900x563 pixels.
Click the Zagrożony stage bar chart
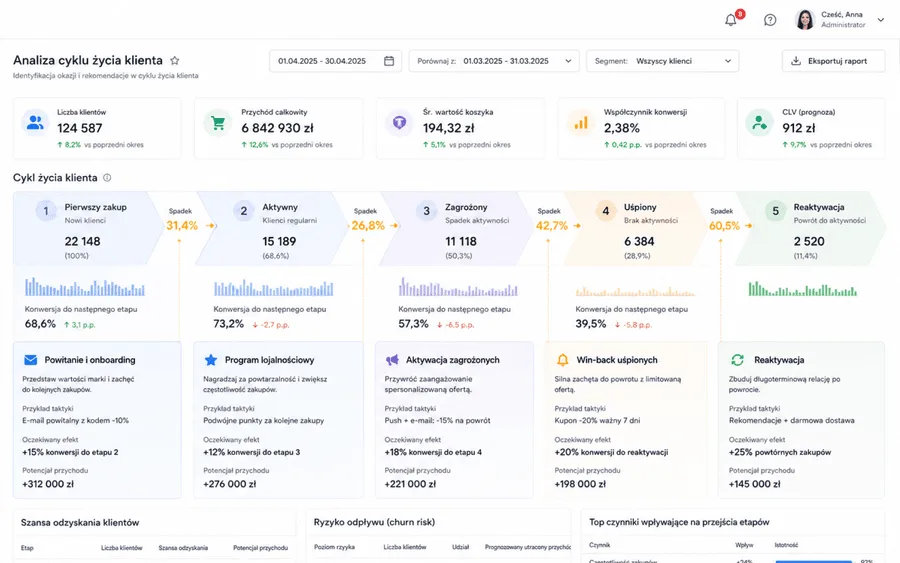point(458,287)
